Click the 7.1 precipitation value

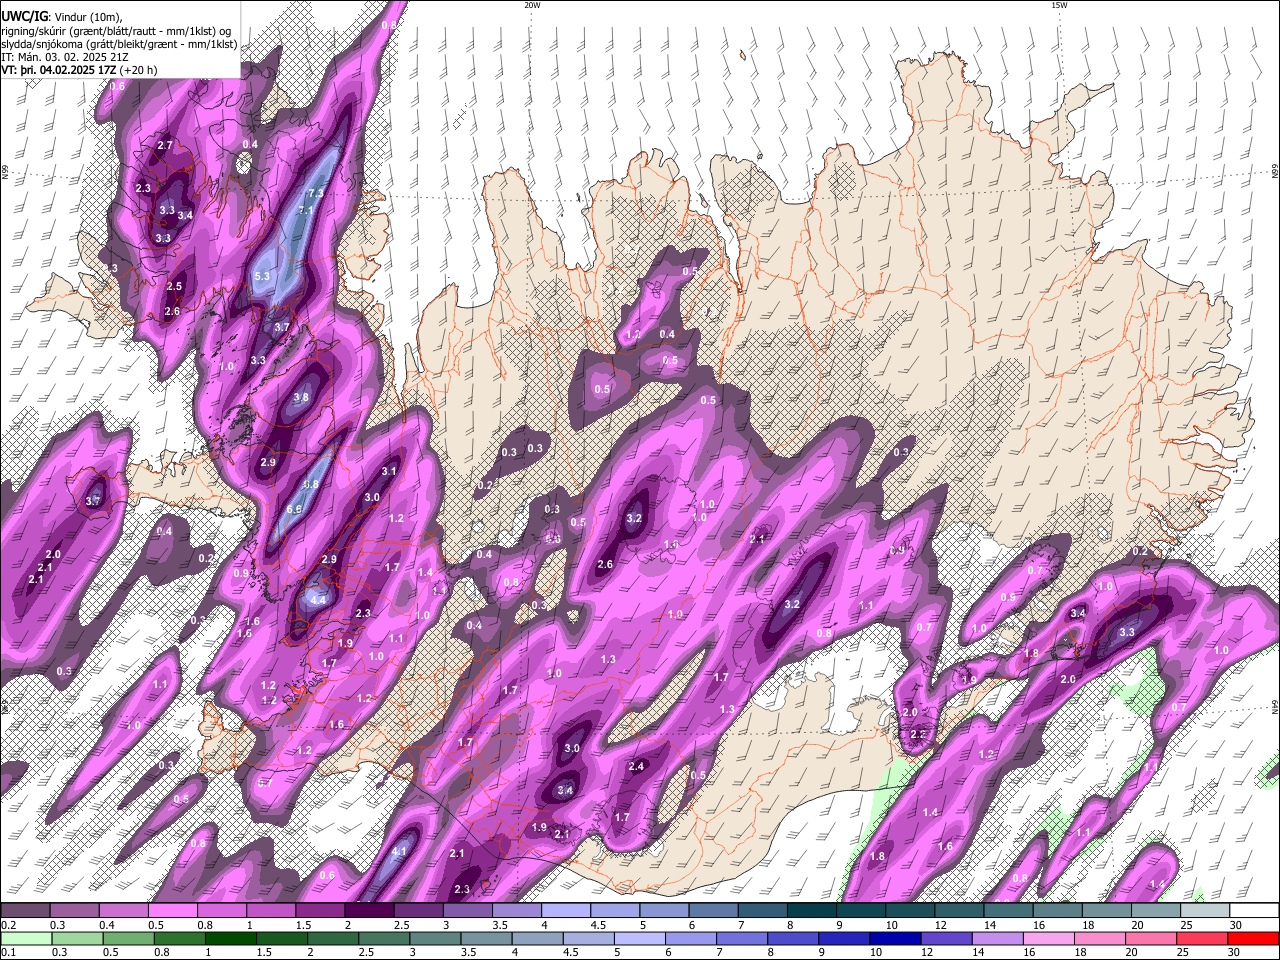pyautogui.click(x=306, y=211)
